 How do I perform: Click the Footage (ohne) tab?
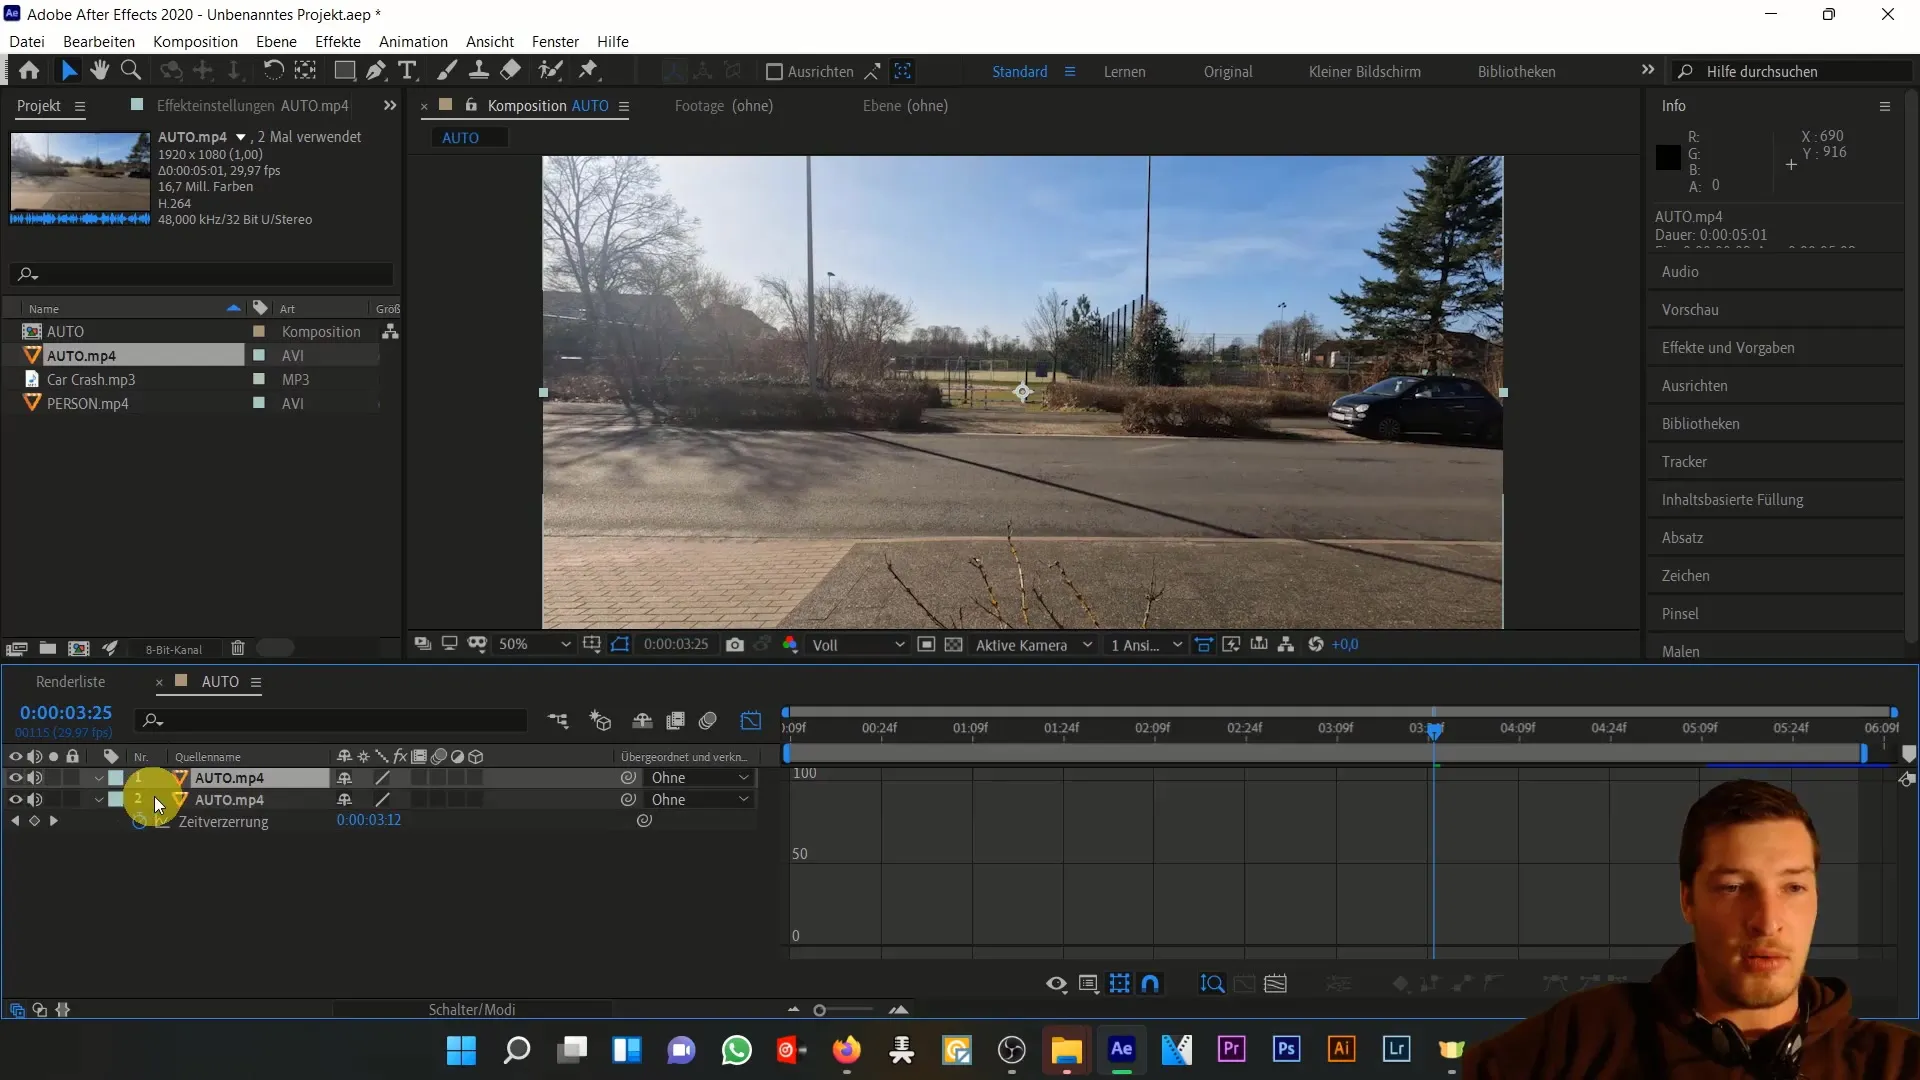pos(723,105)
